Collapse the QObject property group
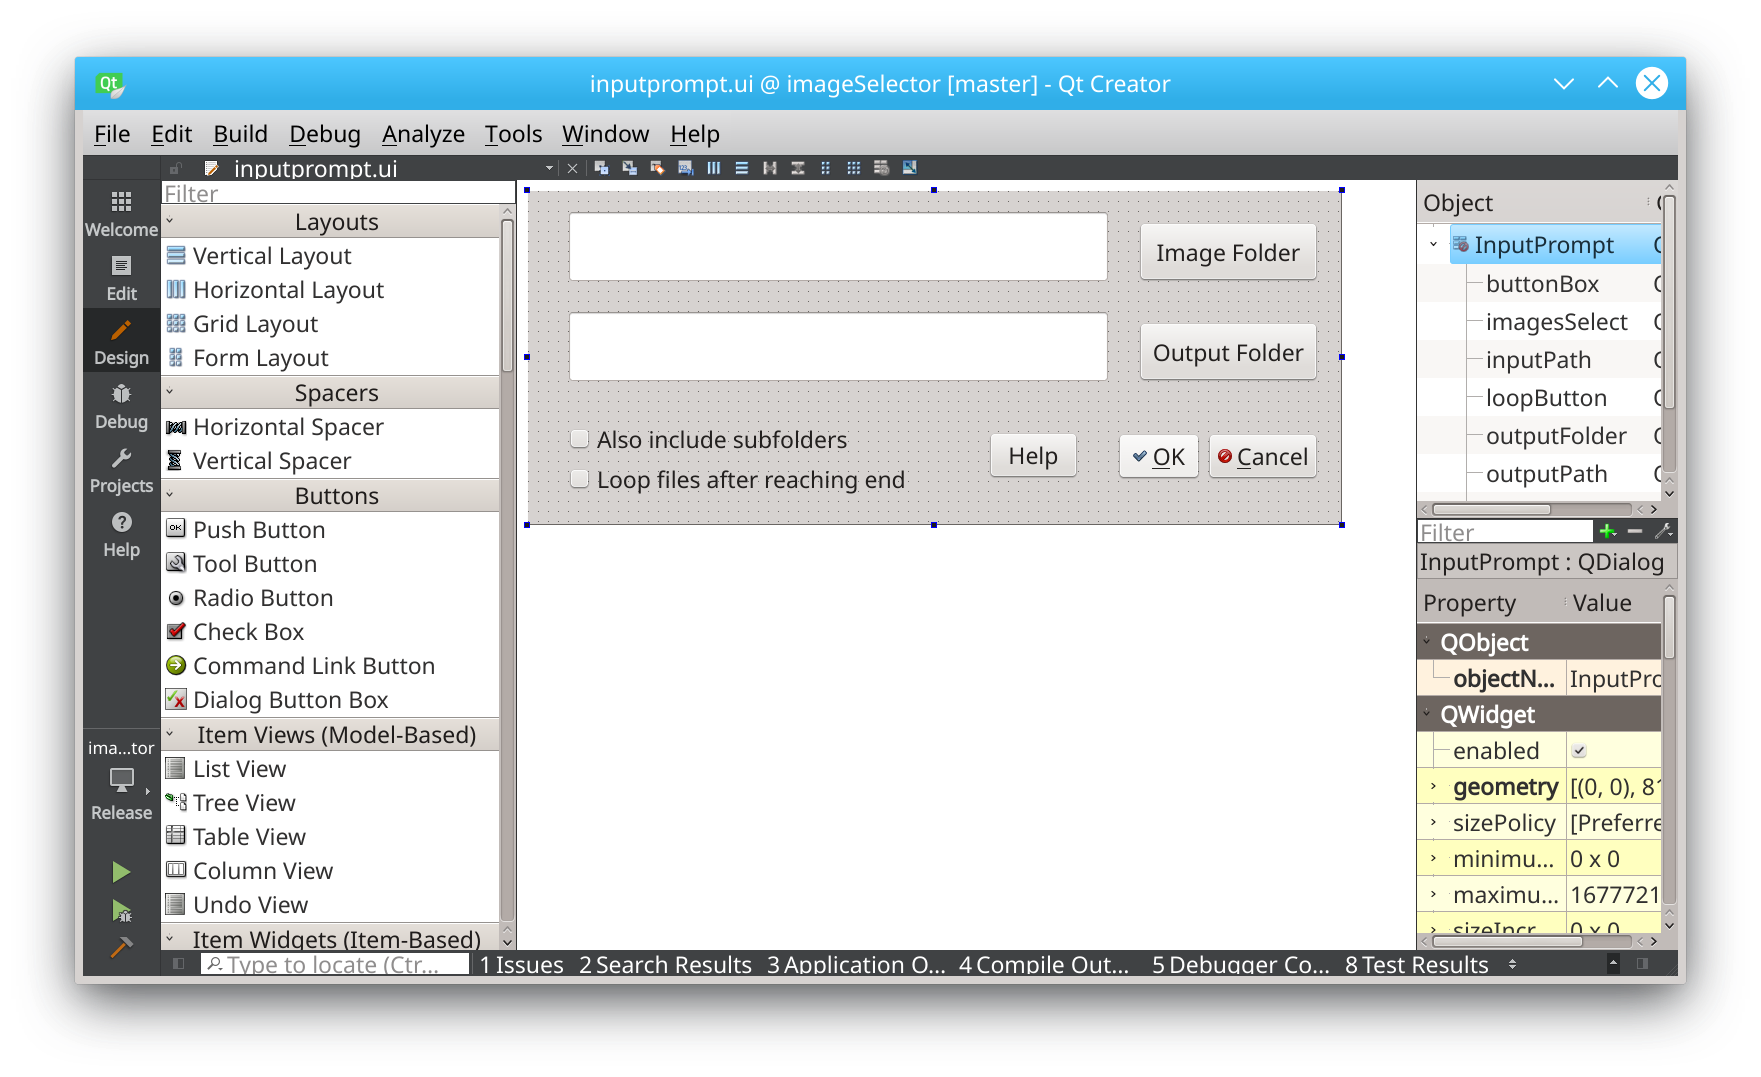The width and height of the screenshot is (1761, 1077). [1427, 641]
